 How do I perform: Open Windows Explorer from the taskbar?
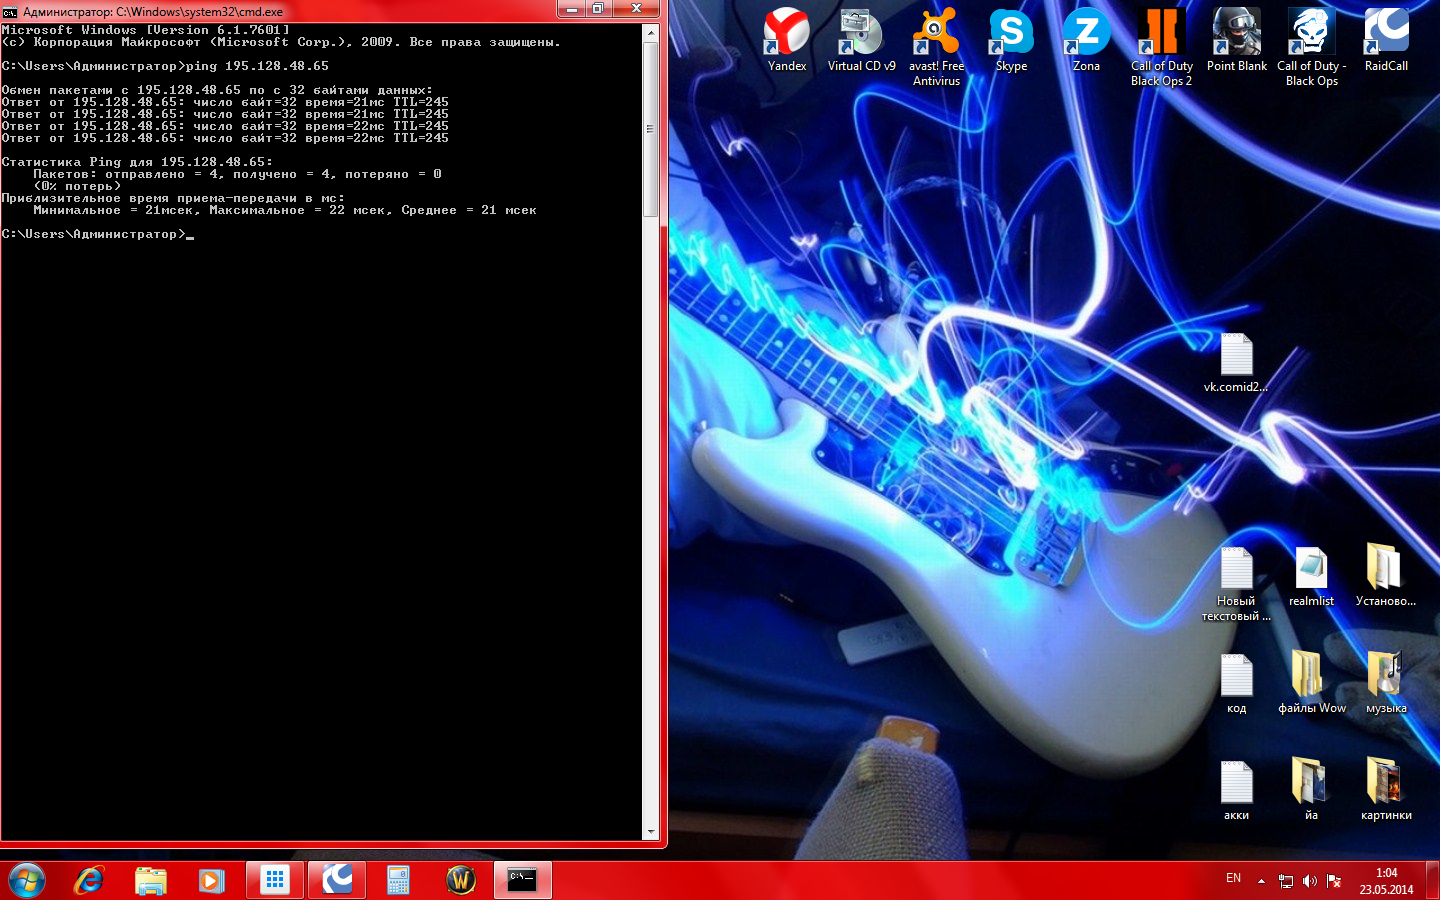pyautogui.click(x=151, y=880)
